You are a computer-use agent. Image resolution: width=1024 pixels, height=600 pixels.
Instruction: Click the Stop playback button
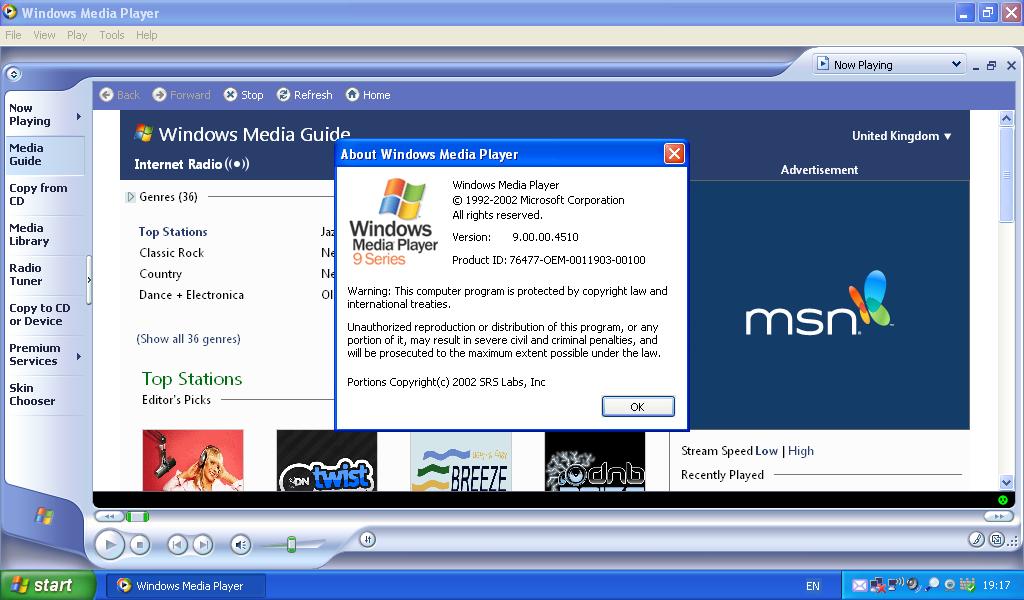139,545
